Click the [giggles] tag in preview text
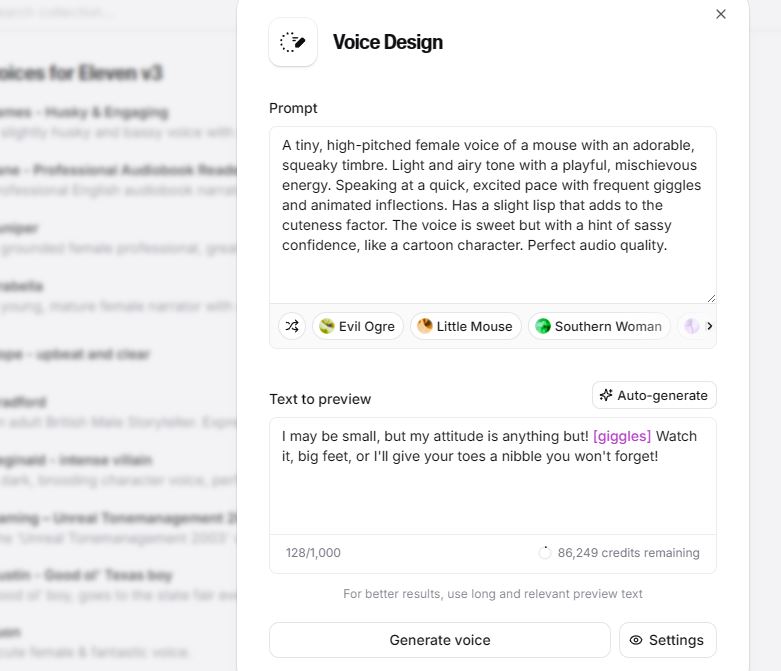 click(x=622, y=436)
